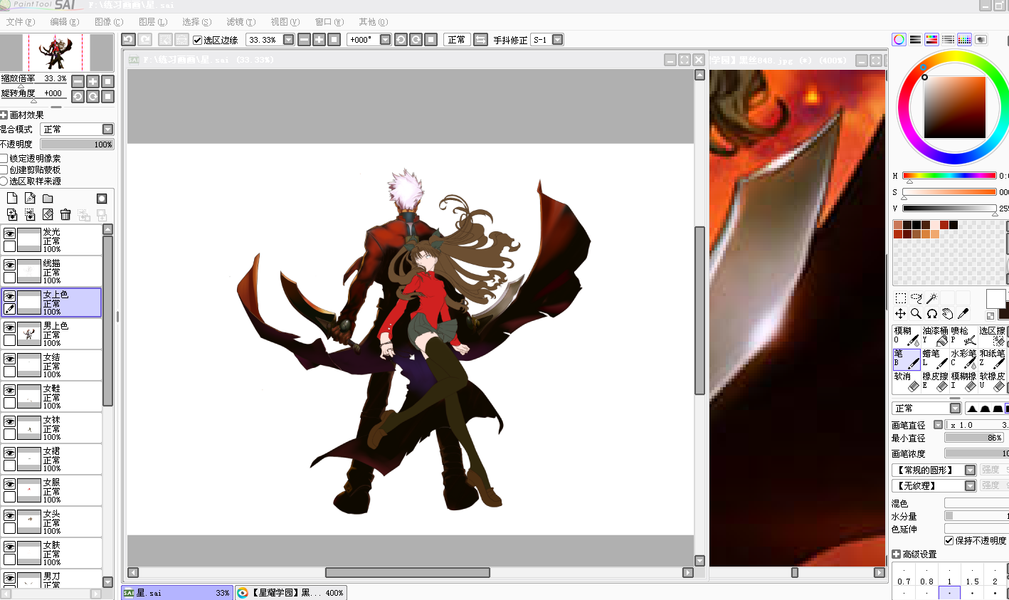The height and width of the screenshot is (600, 1009).
Task: Click the navigator thumbnail preview
Action: 57,53
